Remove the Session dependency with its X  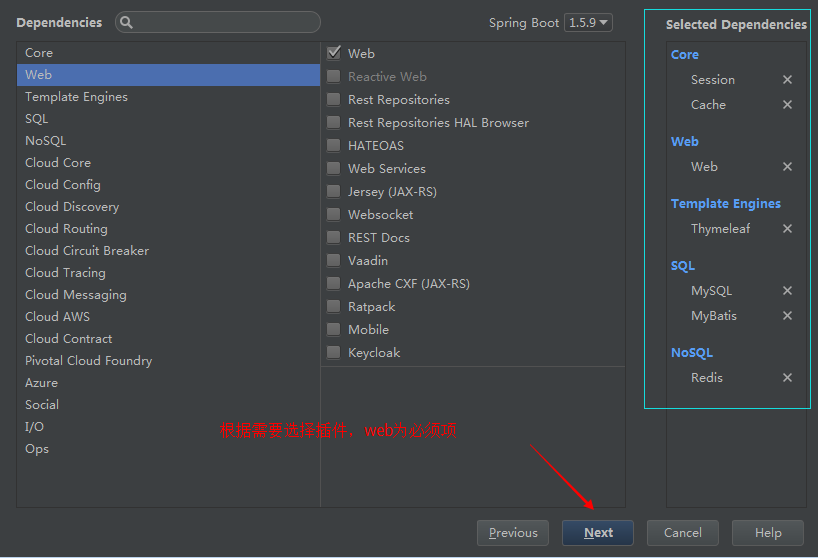click(787, 79)
